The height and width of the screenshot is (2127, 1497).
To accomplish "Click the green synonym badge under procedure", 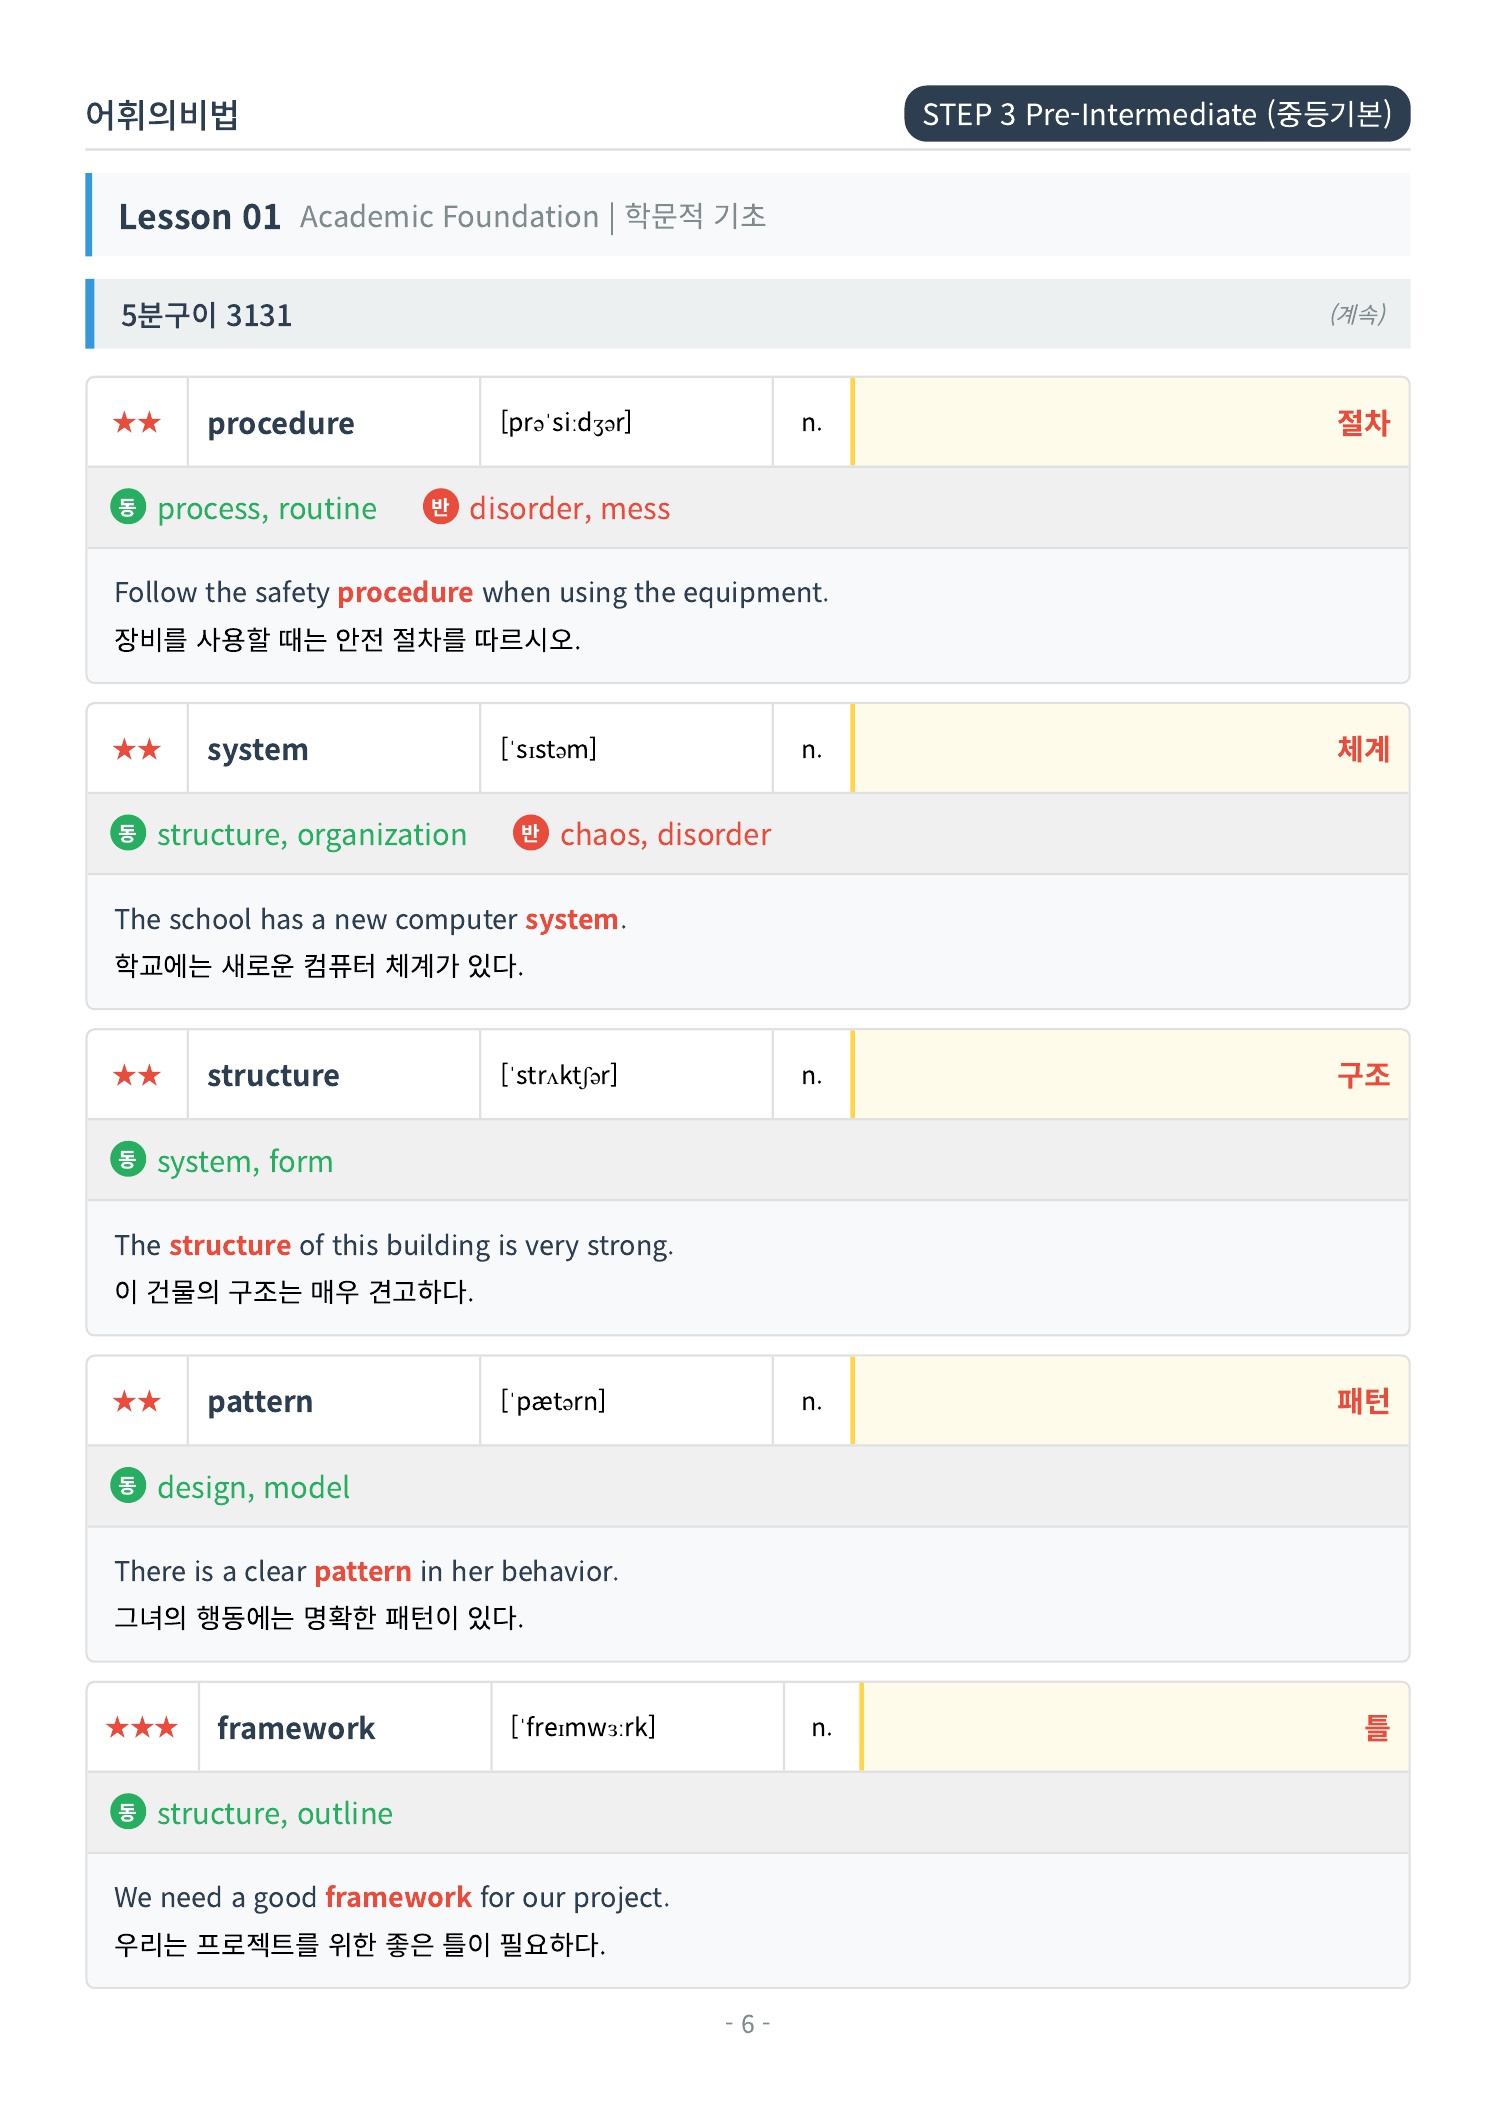I will click(127, 507).
